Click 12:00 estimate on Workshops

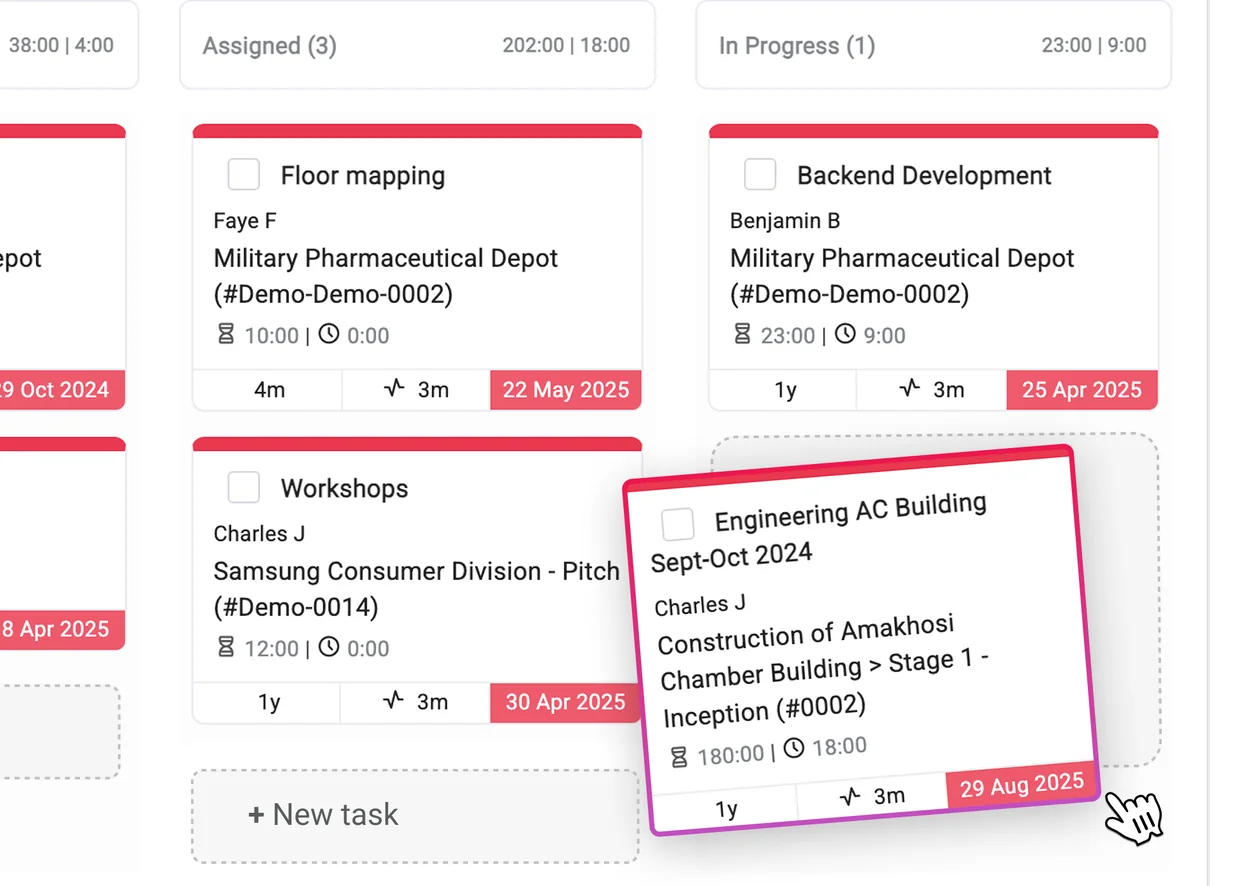coord(271,648)
